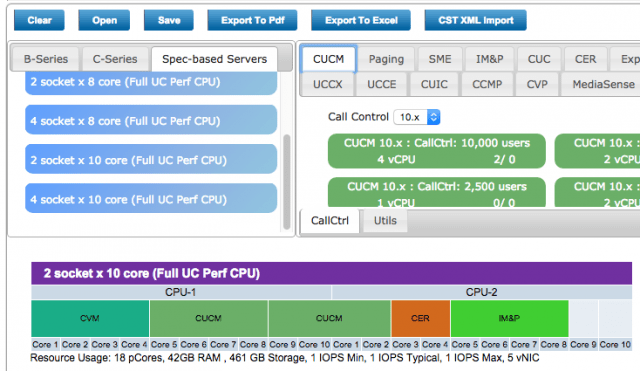Open the Paging product tab
Viewport: 640px width, 371px height.
[386, 59]
